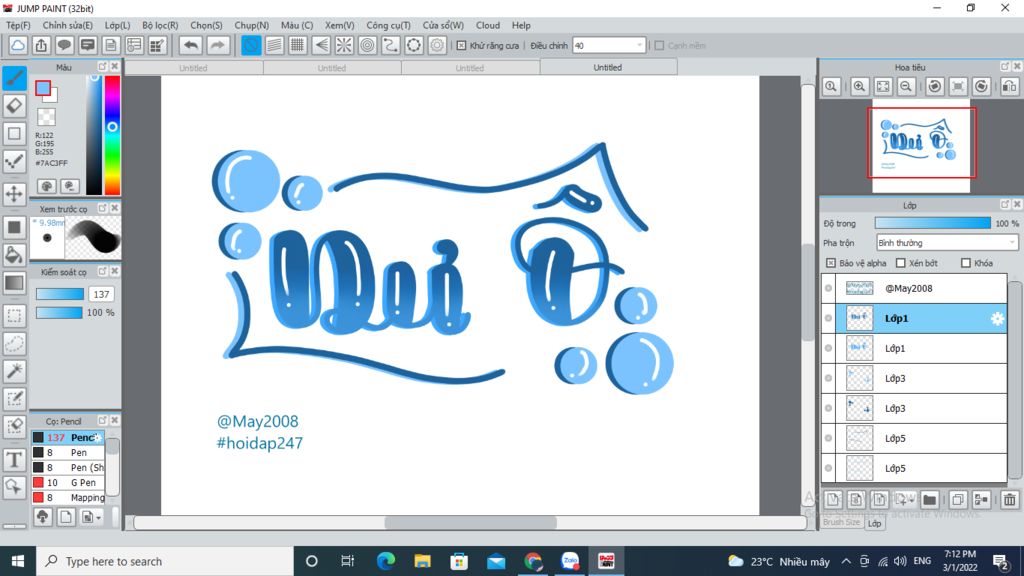Open the Công cụ(T) menu
Image resolution: width=1024 pixels, height=576 pixels.
point(389,25)
